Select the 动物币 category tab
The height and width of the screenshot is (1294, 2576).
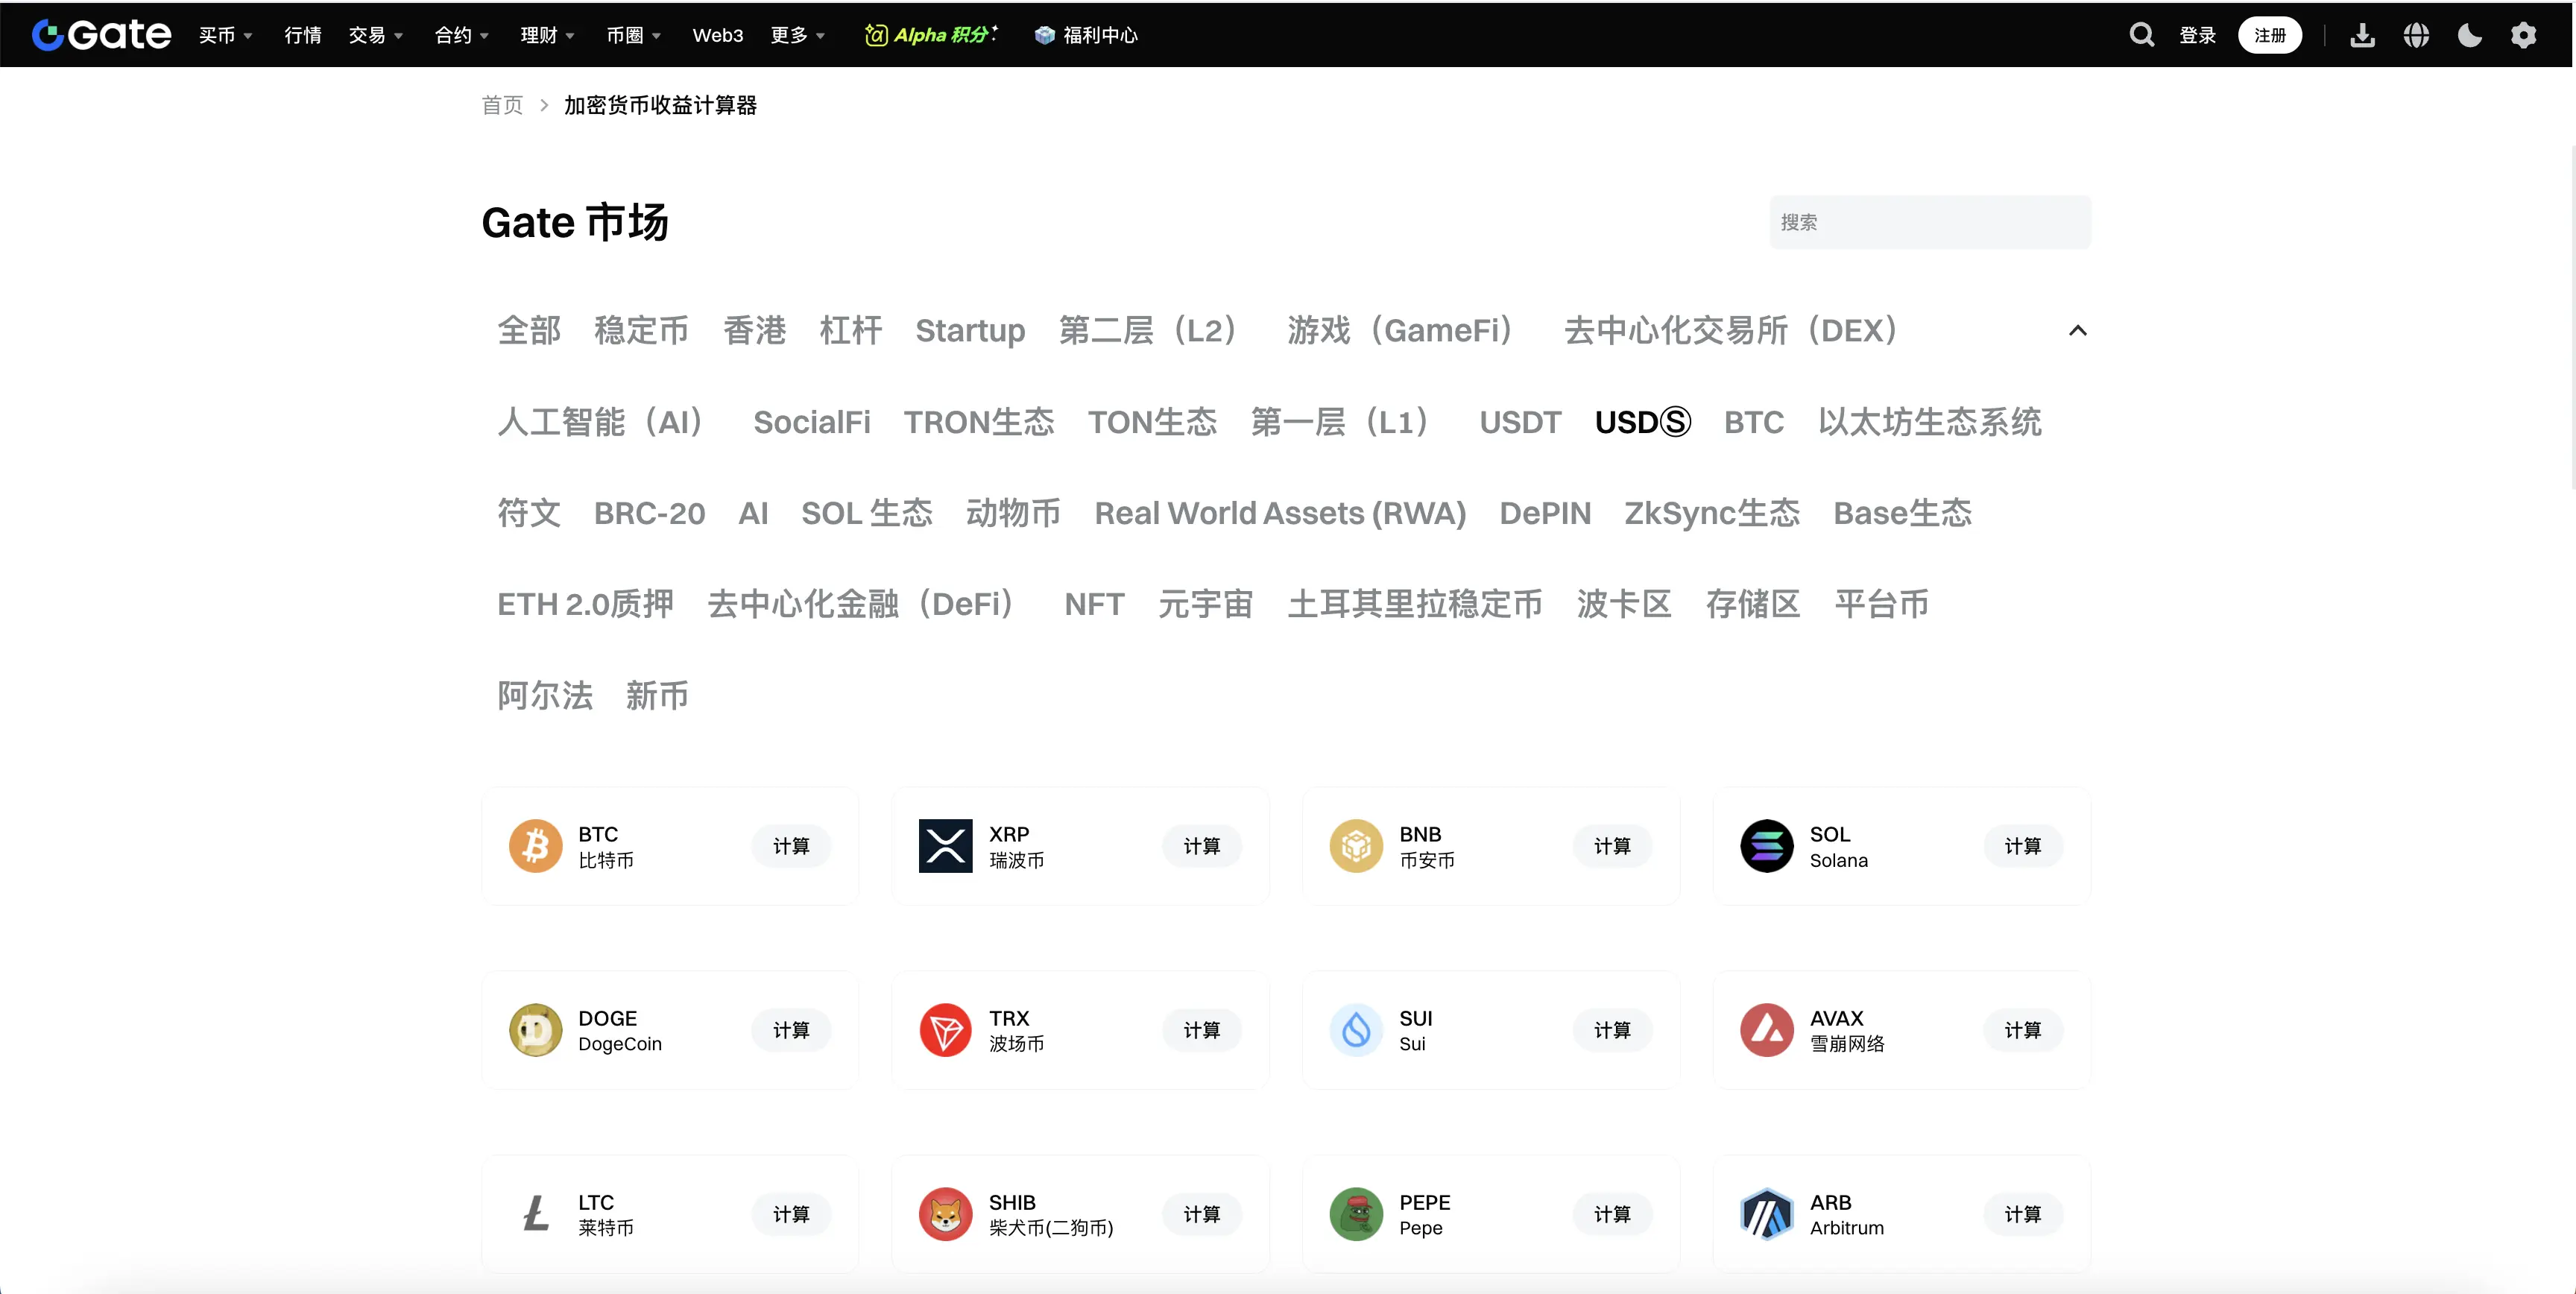[x=1013, y=513]
